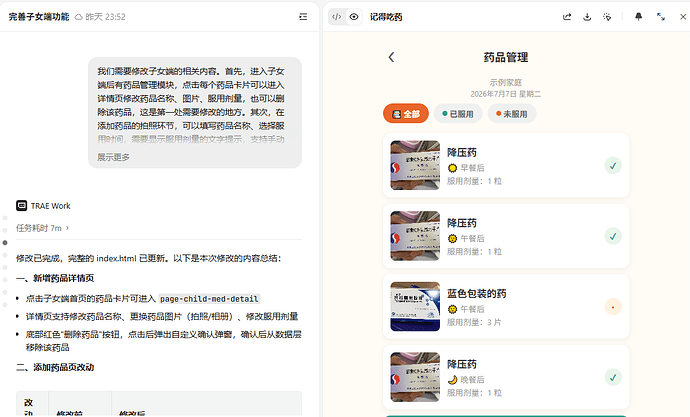Viewport: 690px width, 417px height.
Task: Click the 示例家庭 label
Action: coord(506,82)
